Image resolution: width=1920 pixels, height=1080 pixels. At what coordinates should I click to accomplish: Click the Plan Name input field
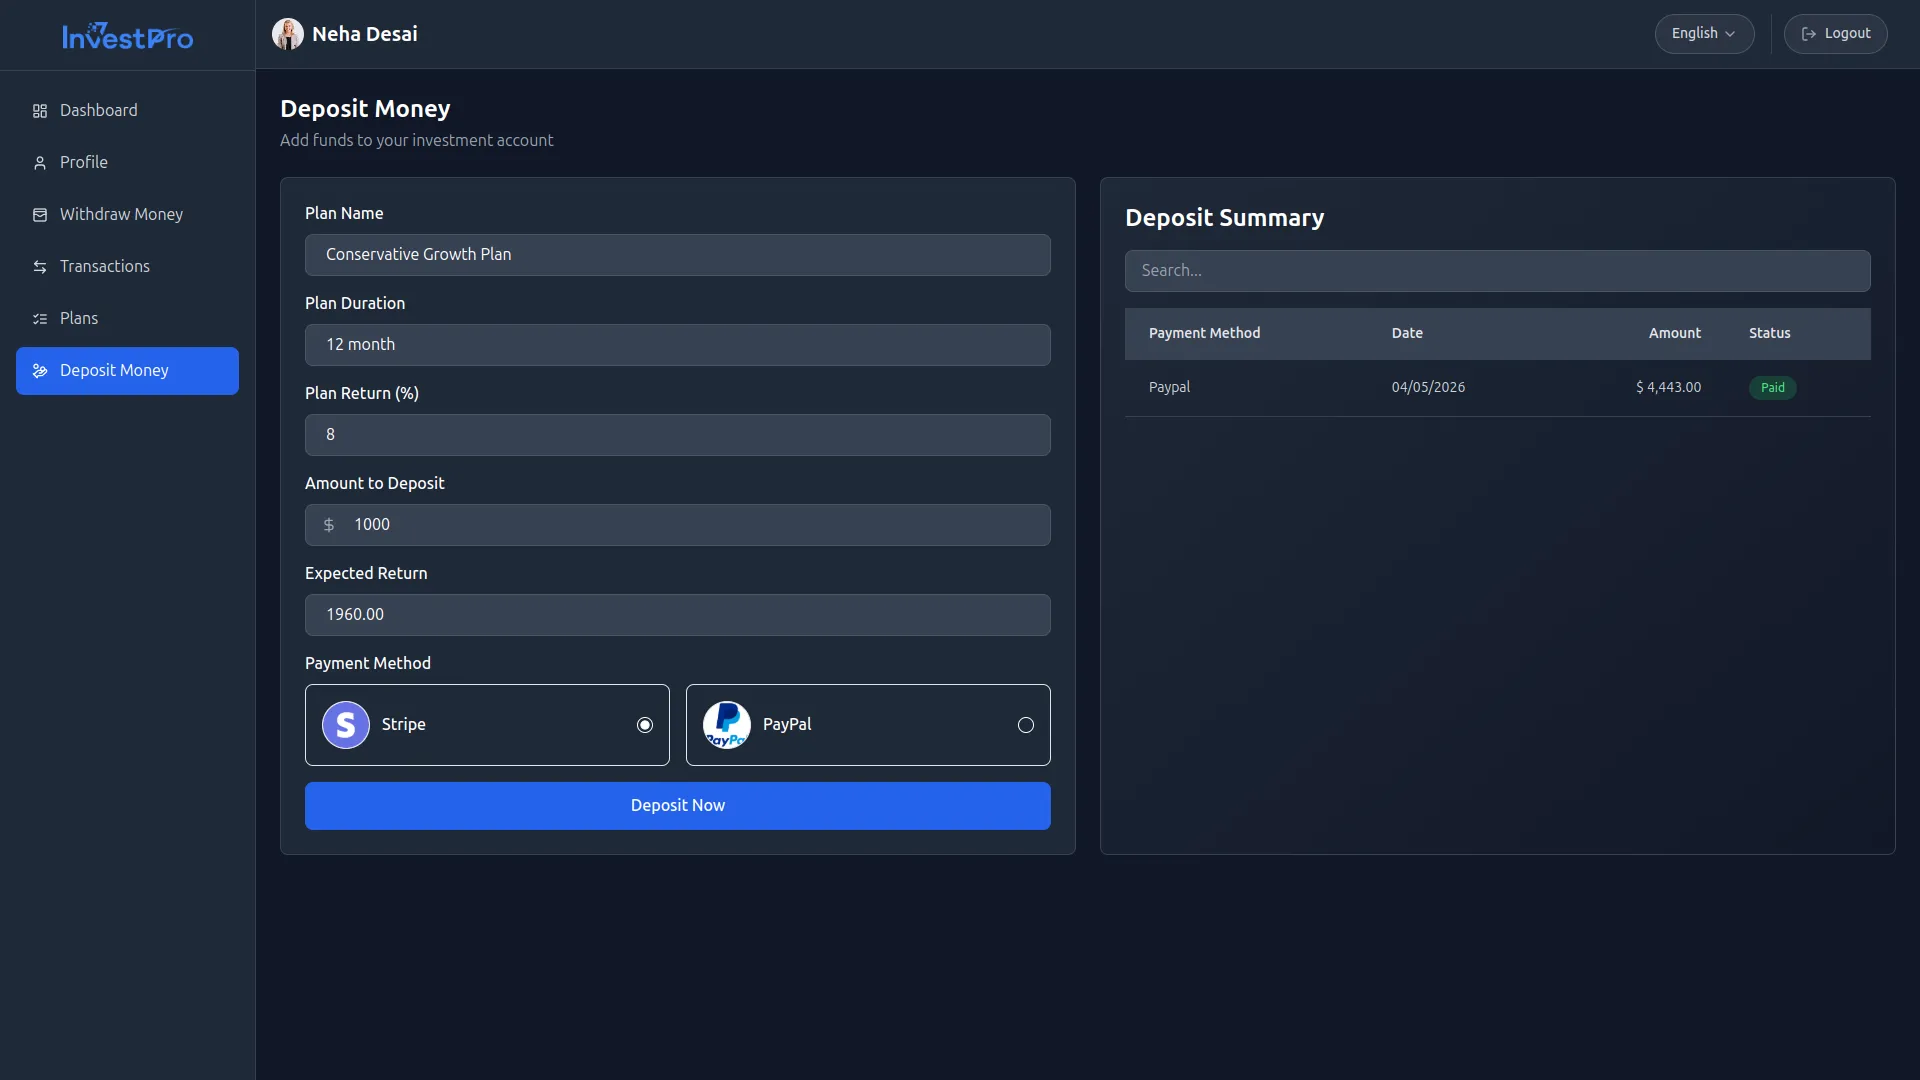coord(678,255)
